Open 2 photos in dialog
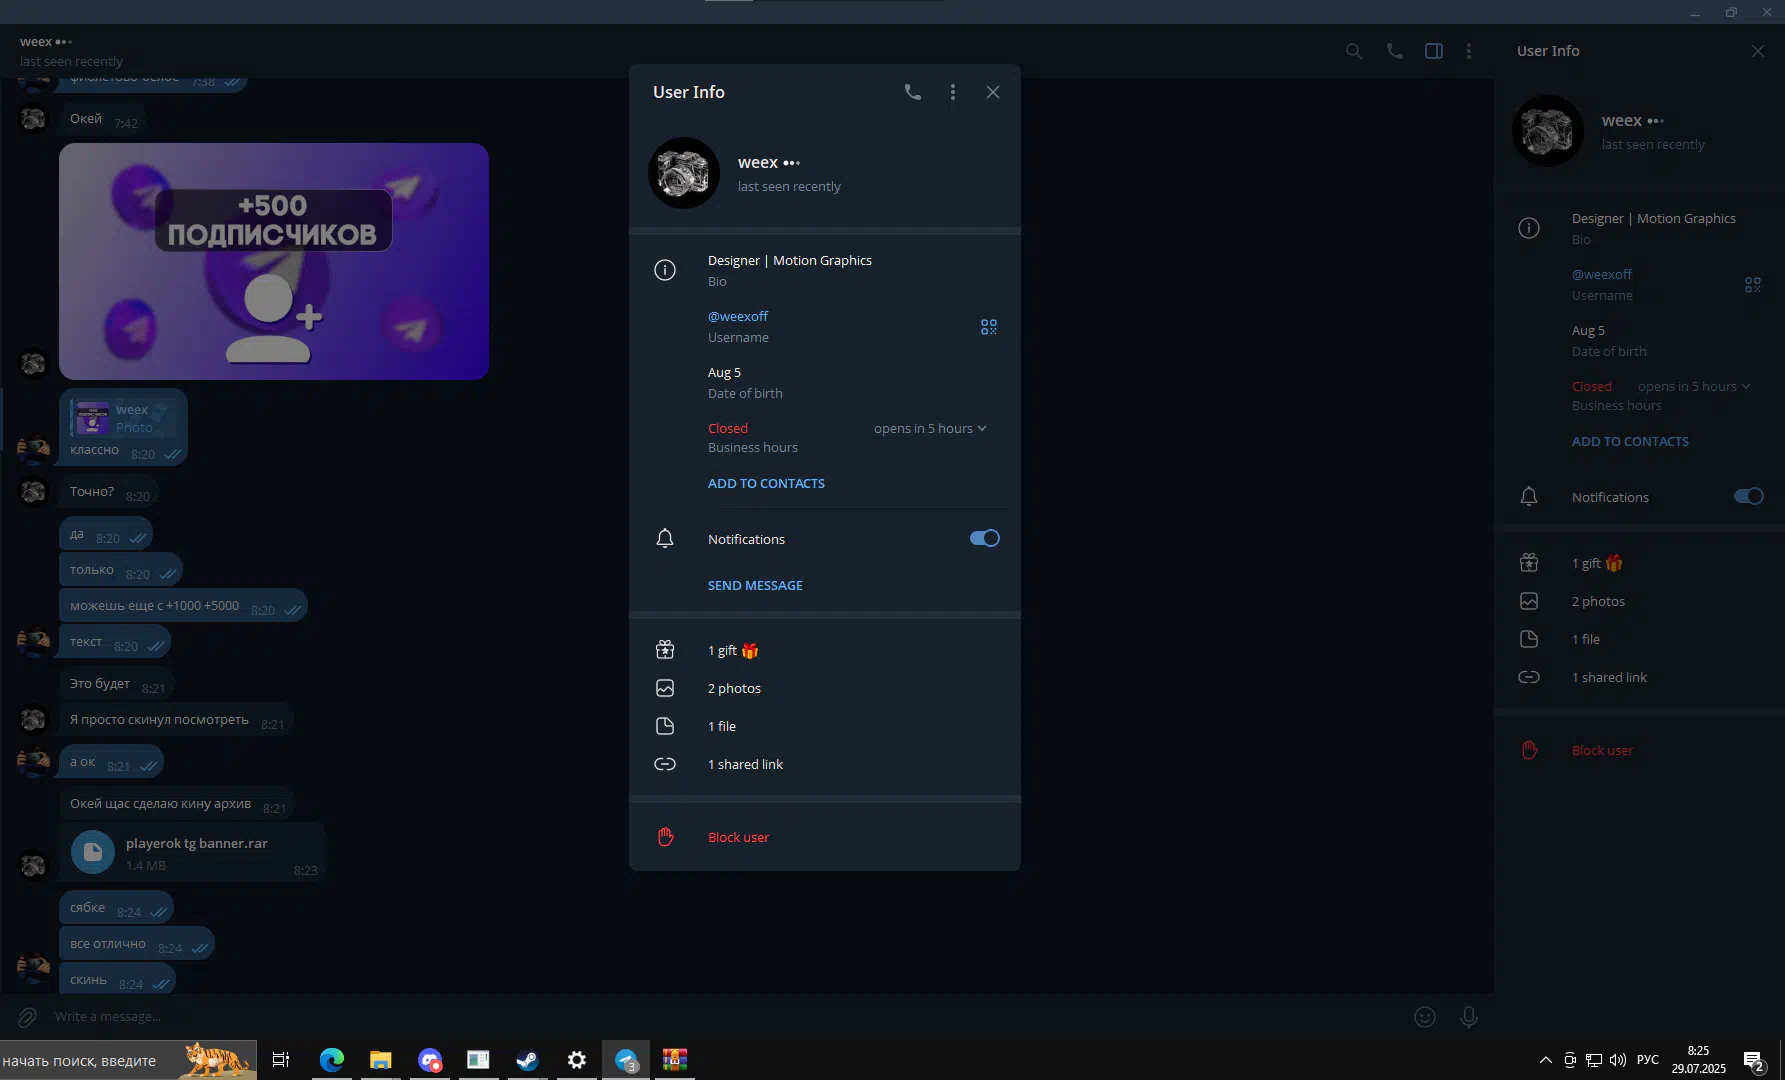The image size is (1785, 1080). click(x=825, y=688)
